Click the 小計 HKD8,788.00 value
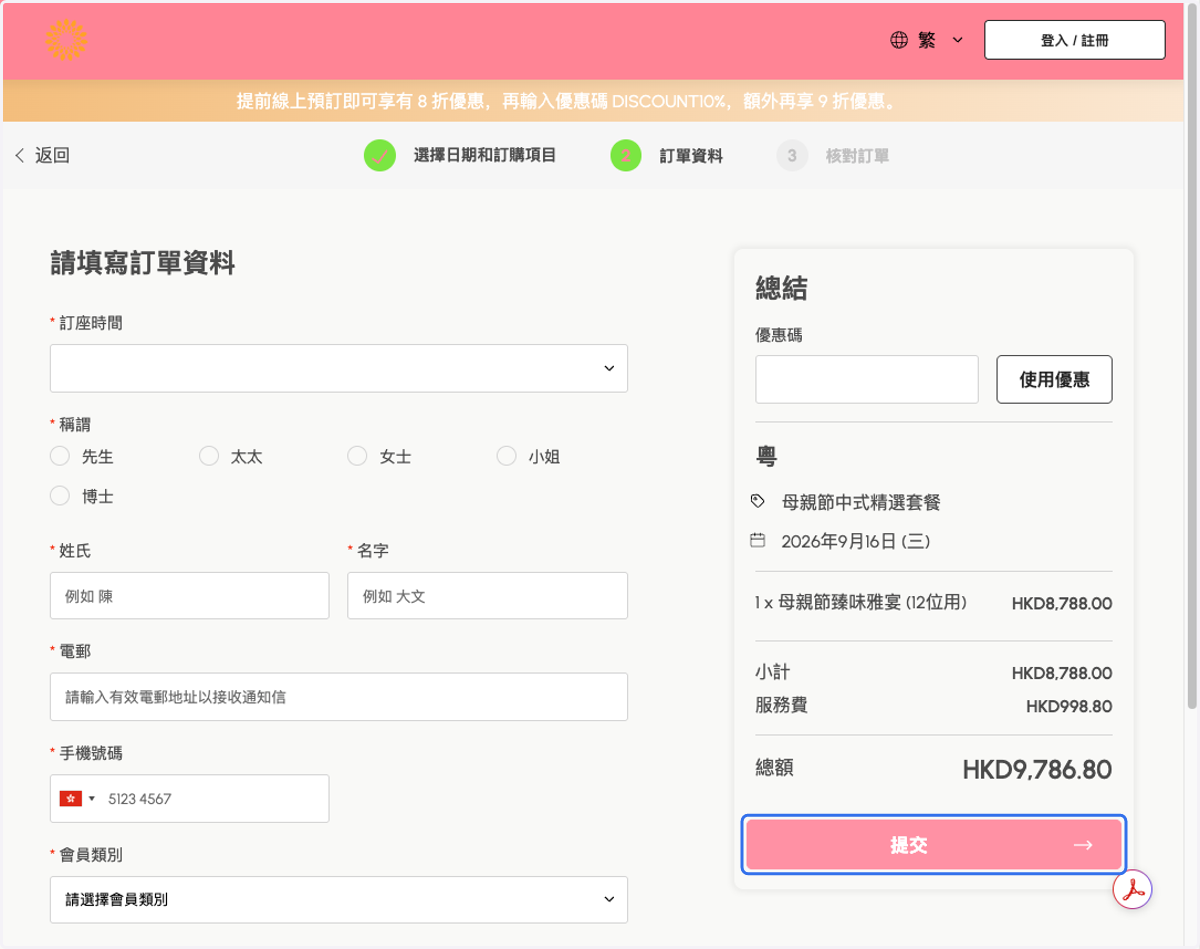Viewport: 1200px width, 949px height. click(x=1062, y=673)
